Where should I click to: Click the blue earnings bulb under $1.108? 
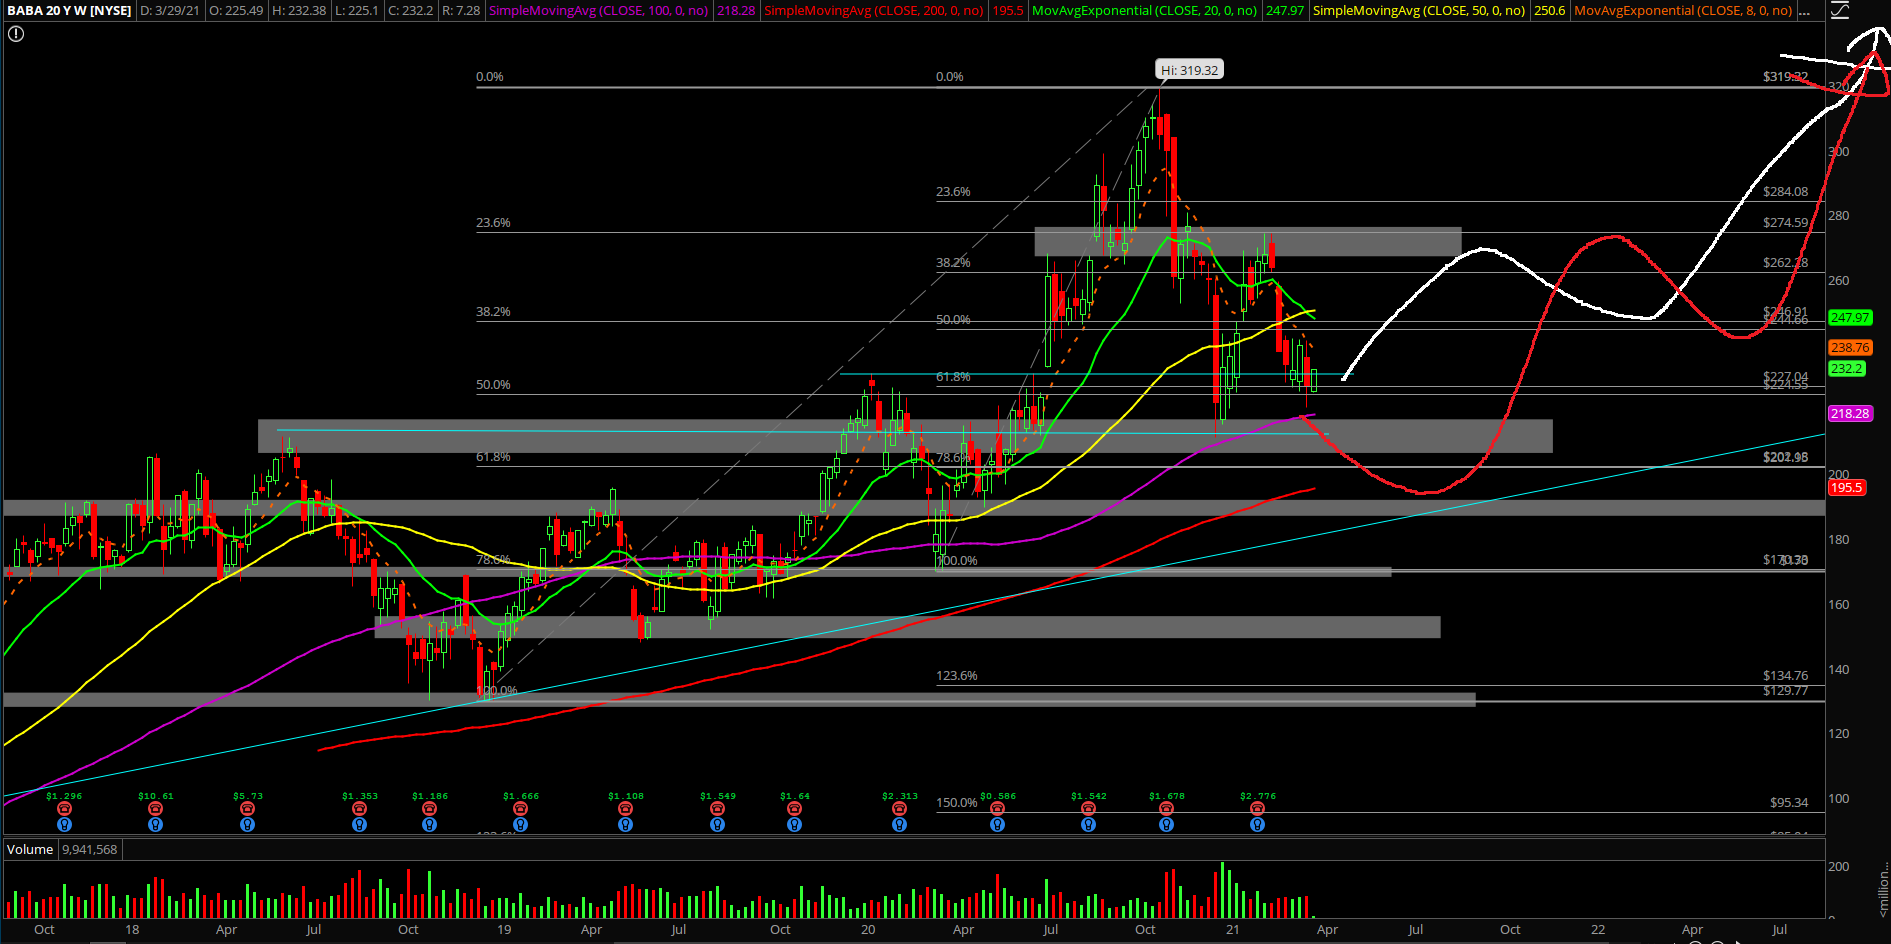[625, 825]
